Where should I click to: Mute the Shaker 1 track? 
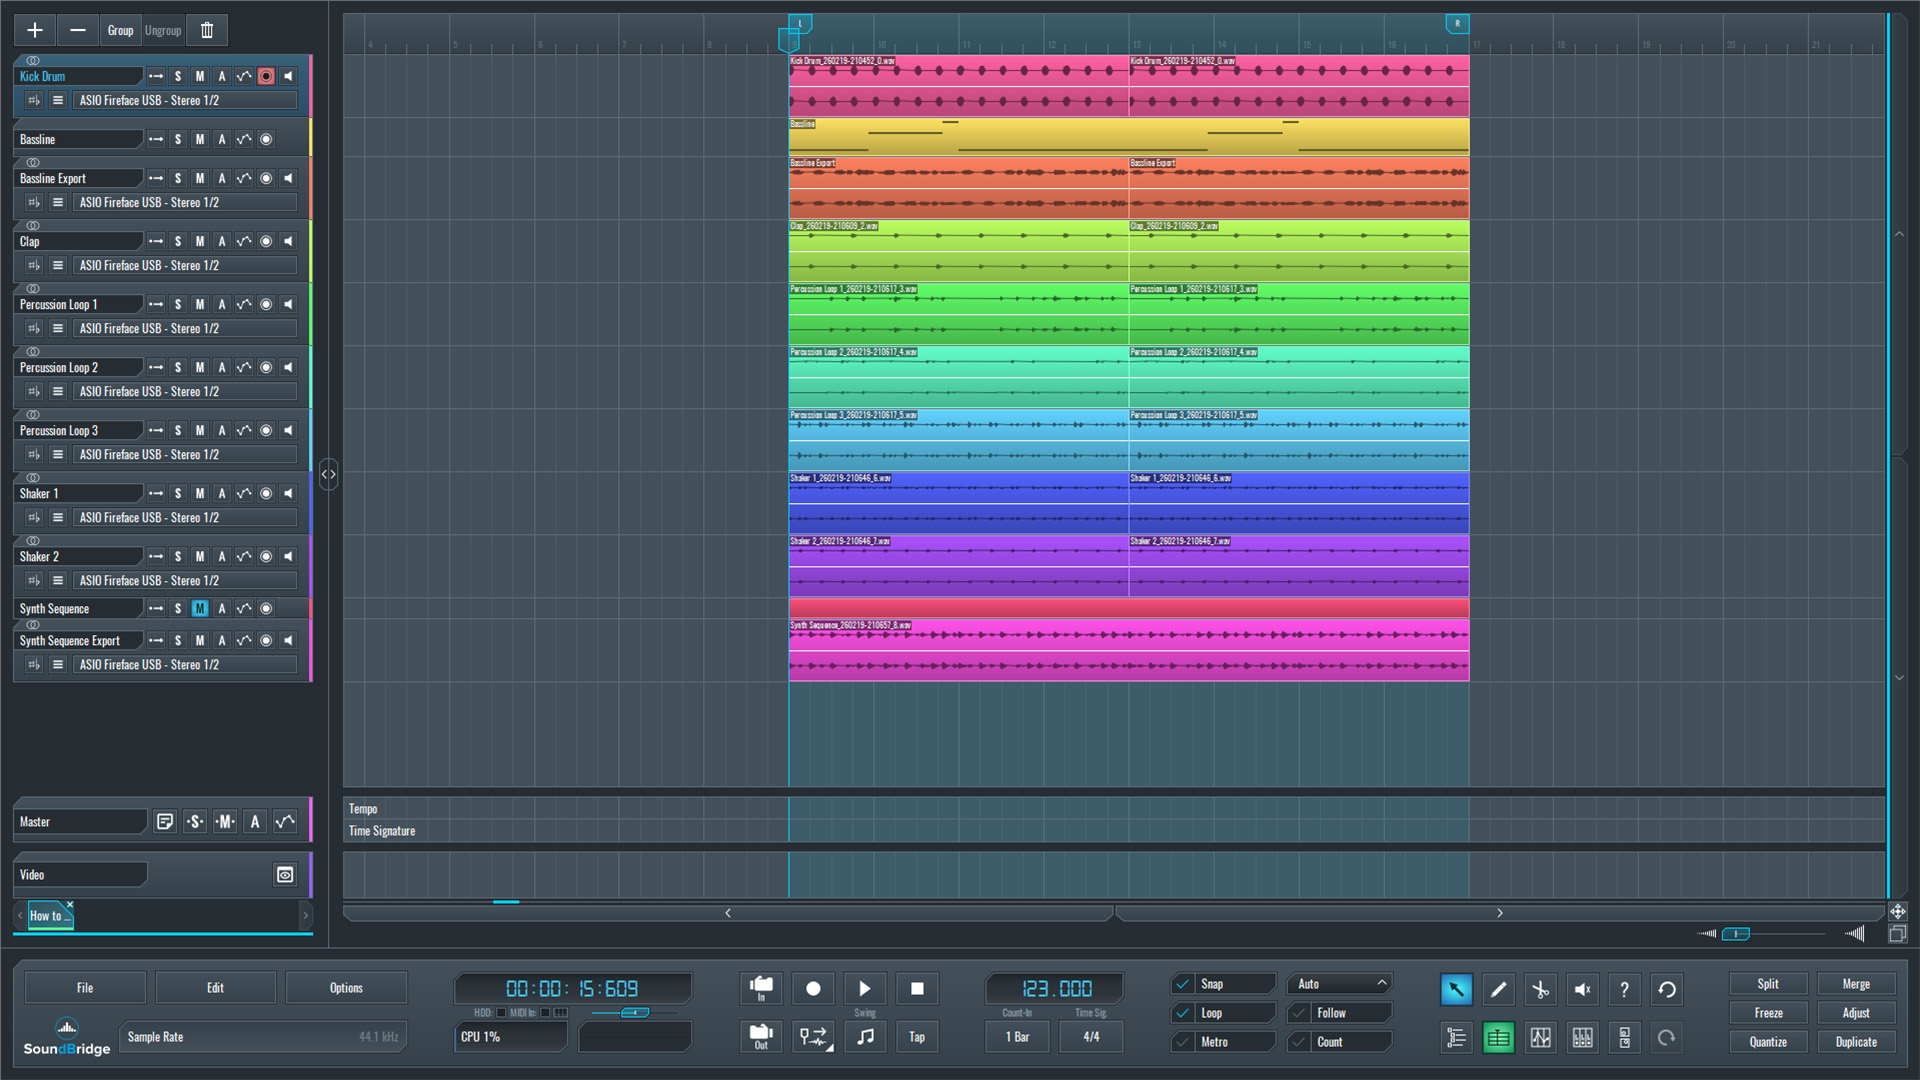200,493
